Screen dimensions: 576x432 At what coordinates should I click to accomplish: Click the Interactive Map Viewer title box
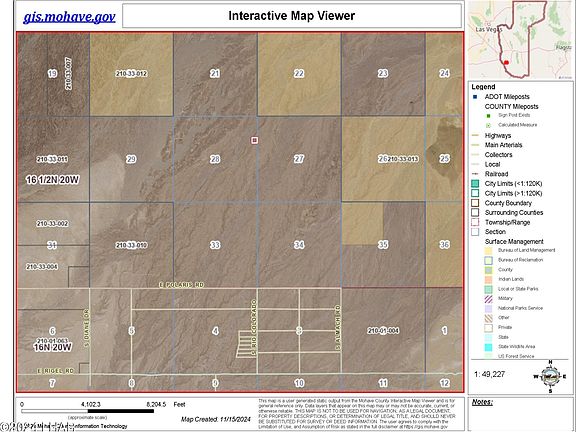tap(292, 16)
